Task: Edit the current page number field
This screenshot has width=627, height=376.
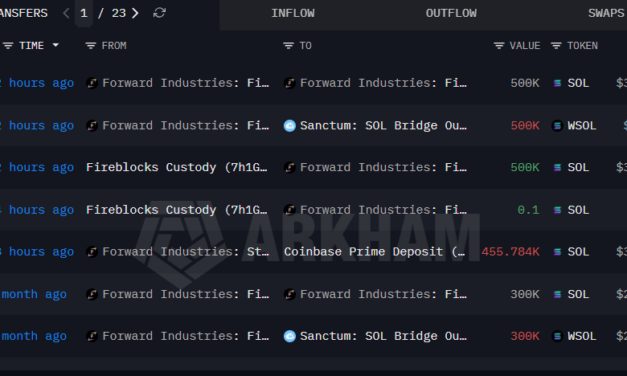Action: click(84, 13)
